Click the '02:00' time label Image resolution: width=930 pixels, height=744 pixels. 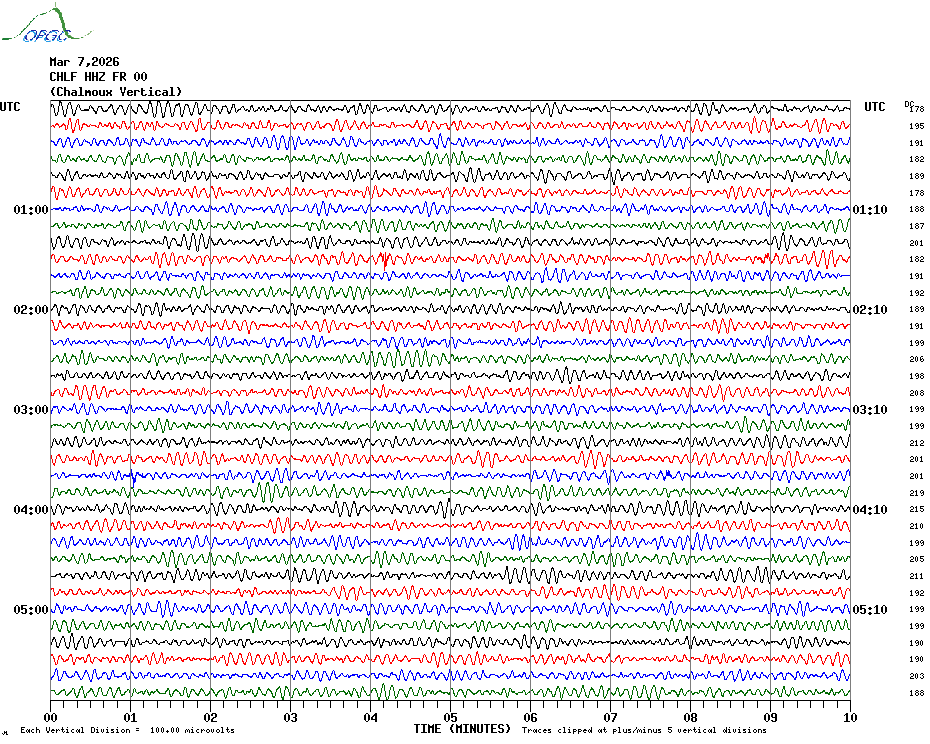(31, 310)
